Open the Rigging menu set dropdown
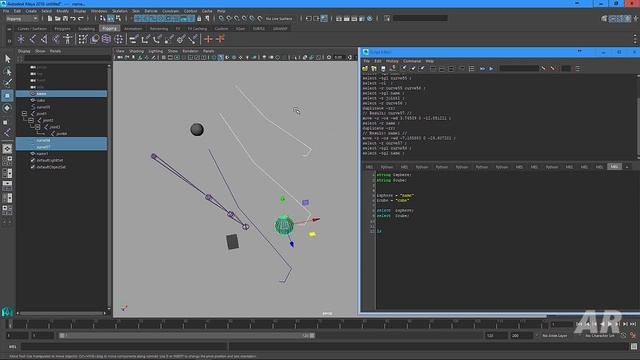 [x=22, y=19]
